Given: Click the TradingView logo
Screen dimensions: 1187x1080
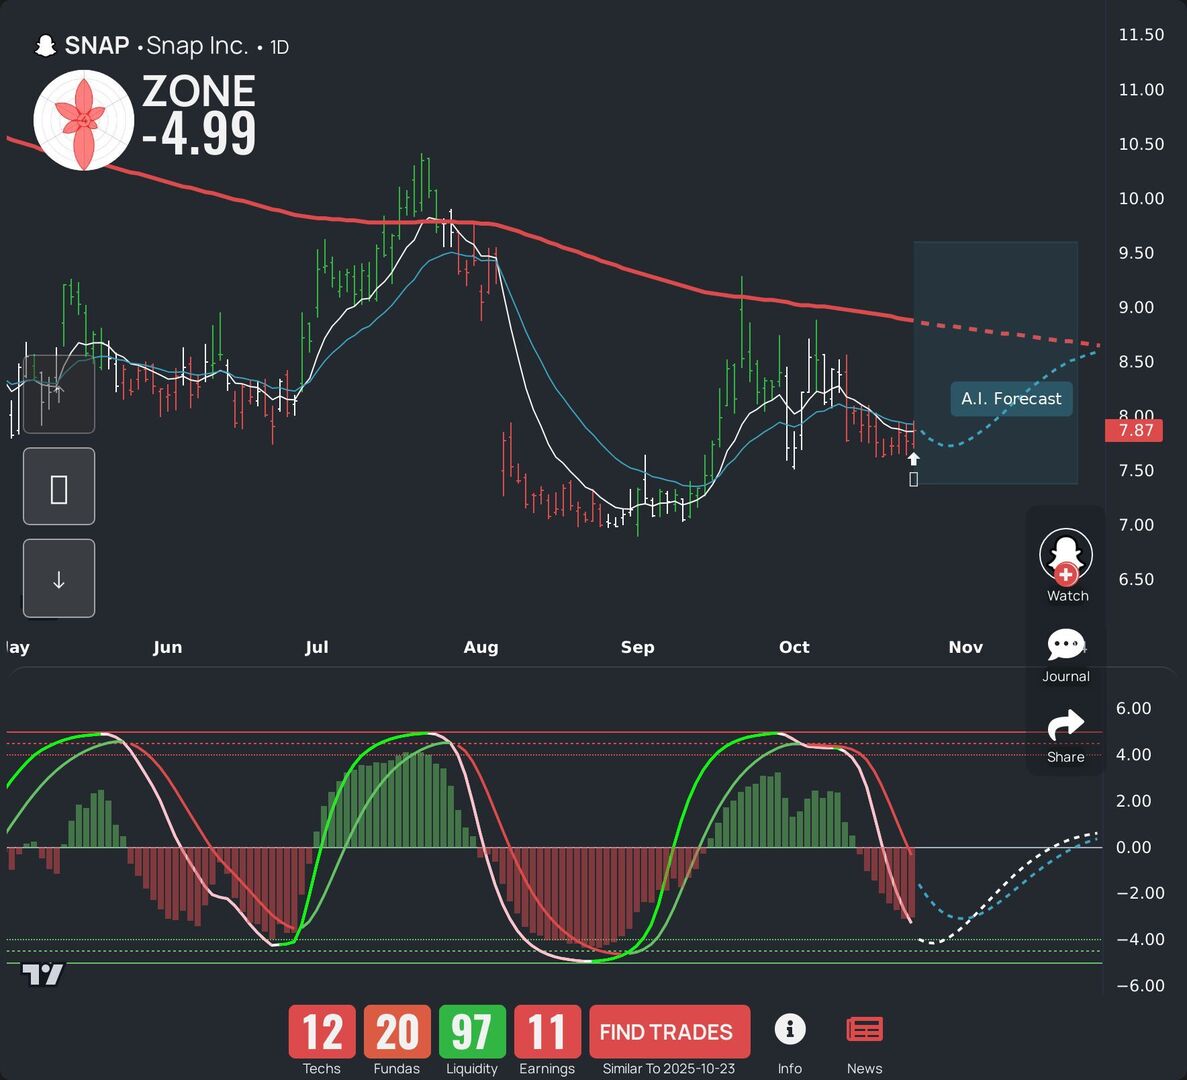Looking at the screenshot, I should pyautogui.click(x=42, y=974).
